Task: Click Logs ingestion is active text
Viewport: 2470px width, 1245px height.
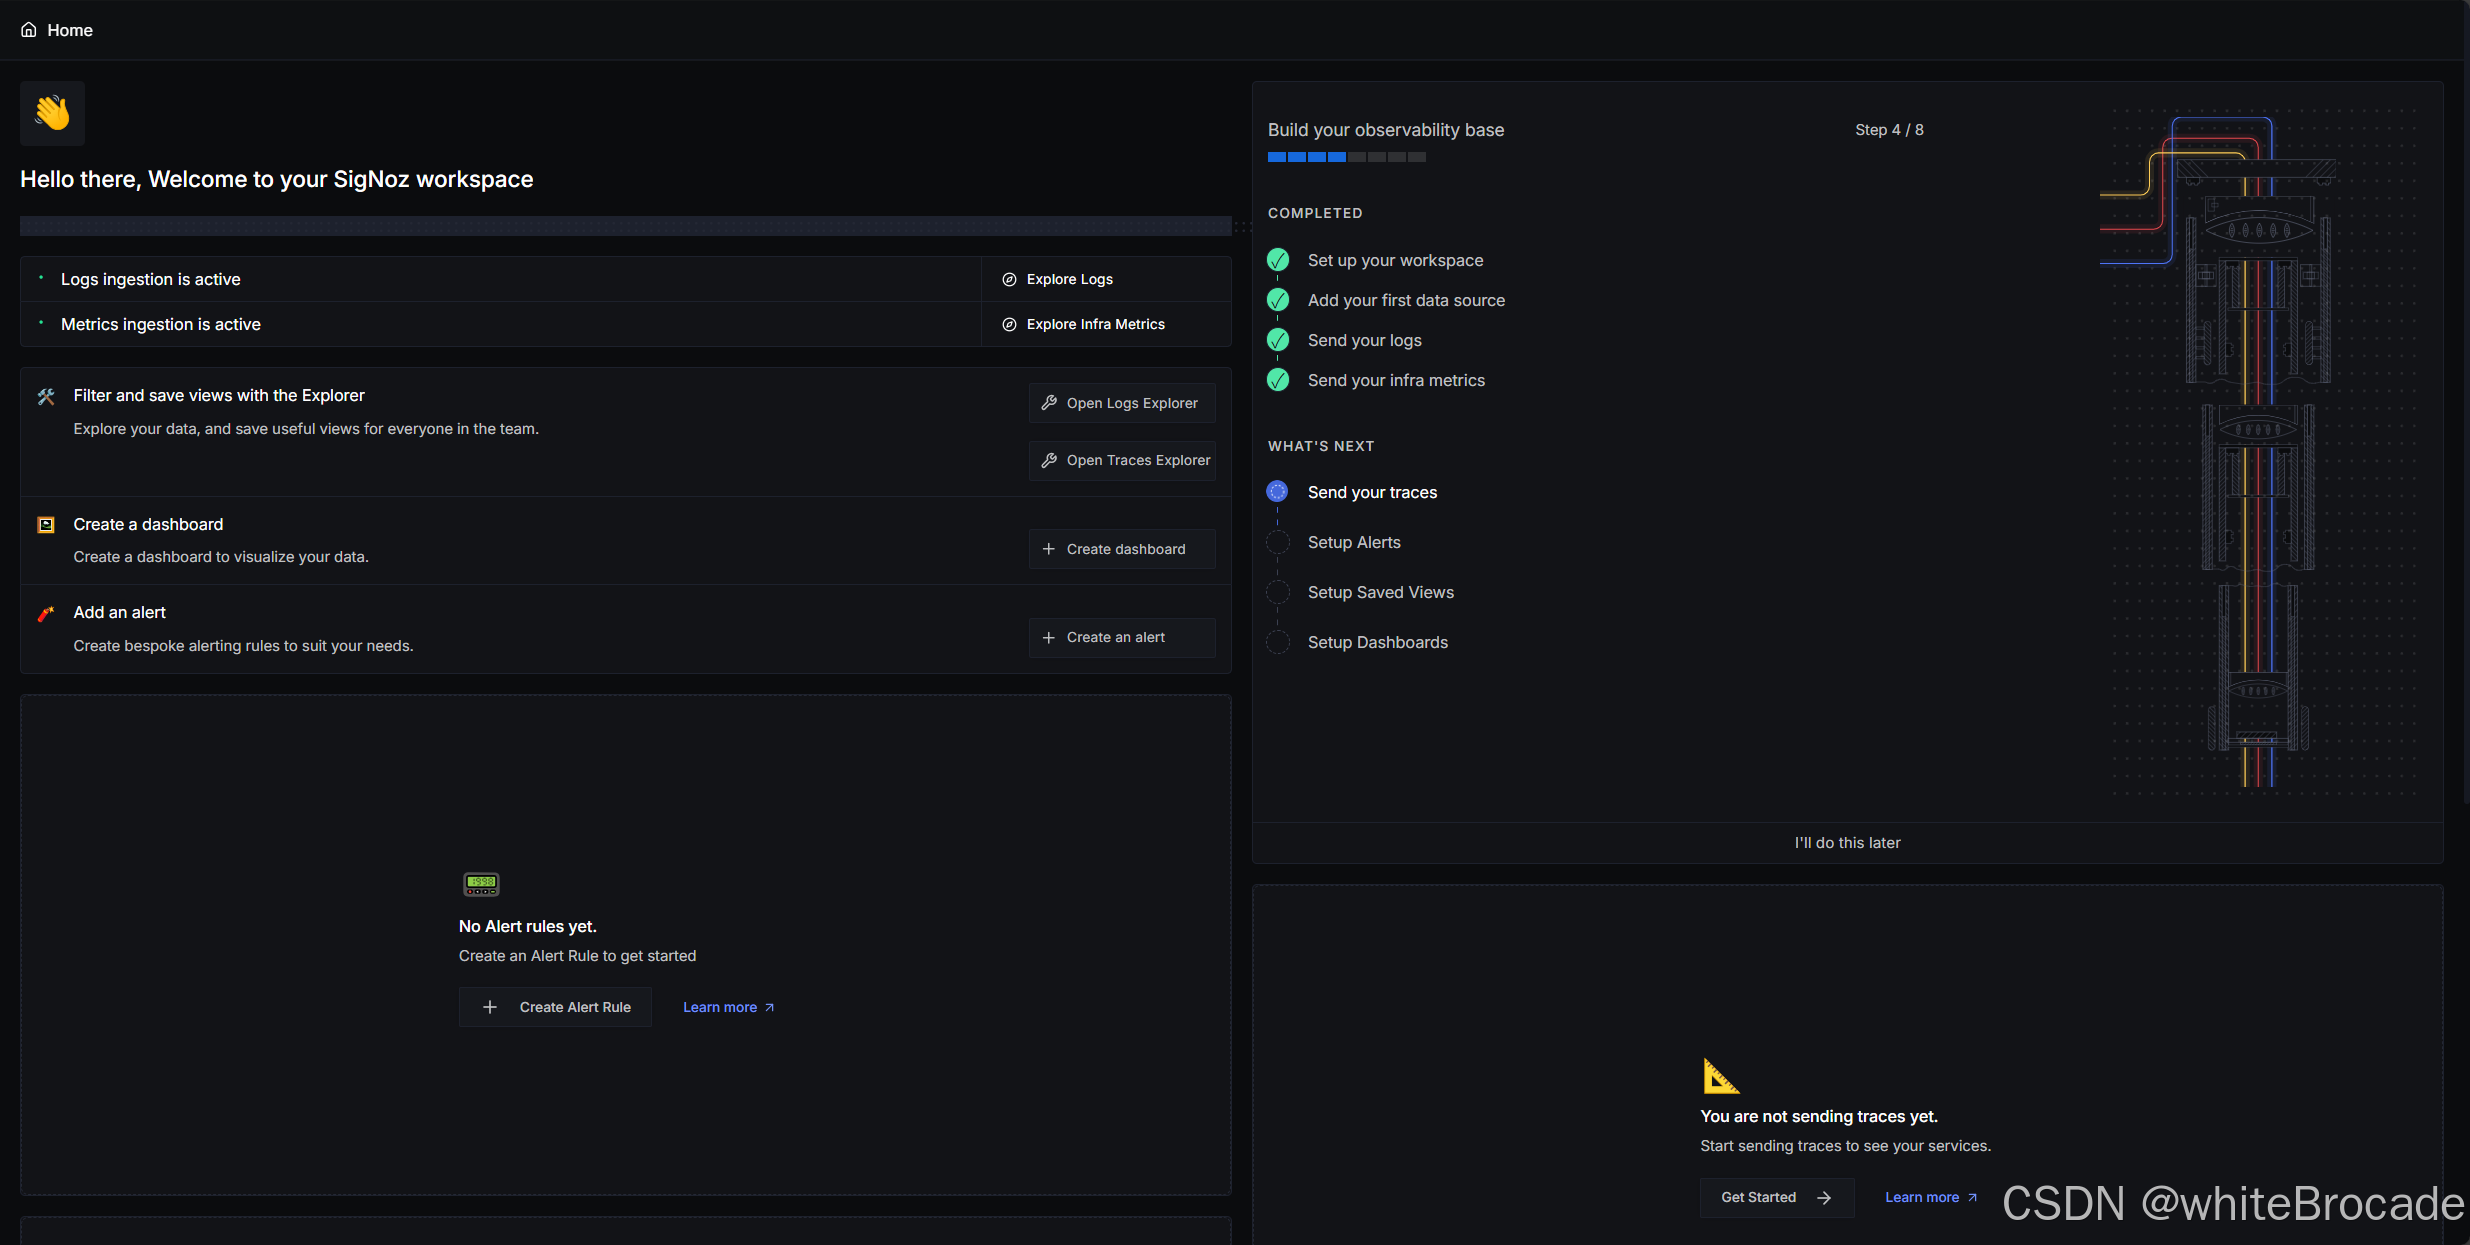Action: click(x=150, y=279)
